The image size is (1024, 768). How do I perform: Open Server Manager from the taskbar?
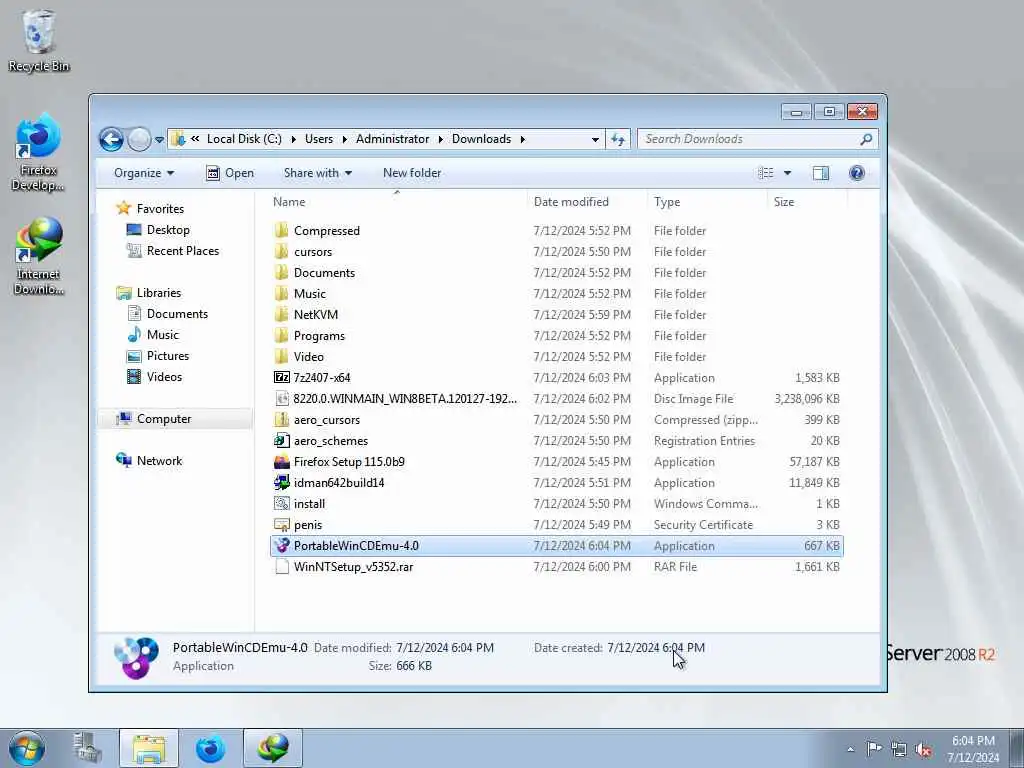point(88,748)
